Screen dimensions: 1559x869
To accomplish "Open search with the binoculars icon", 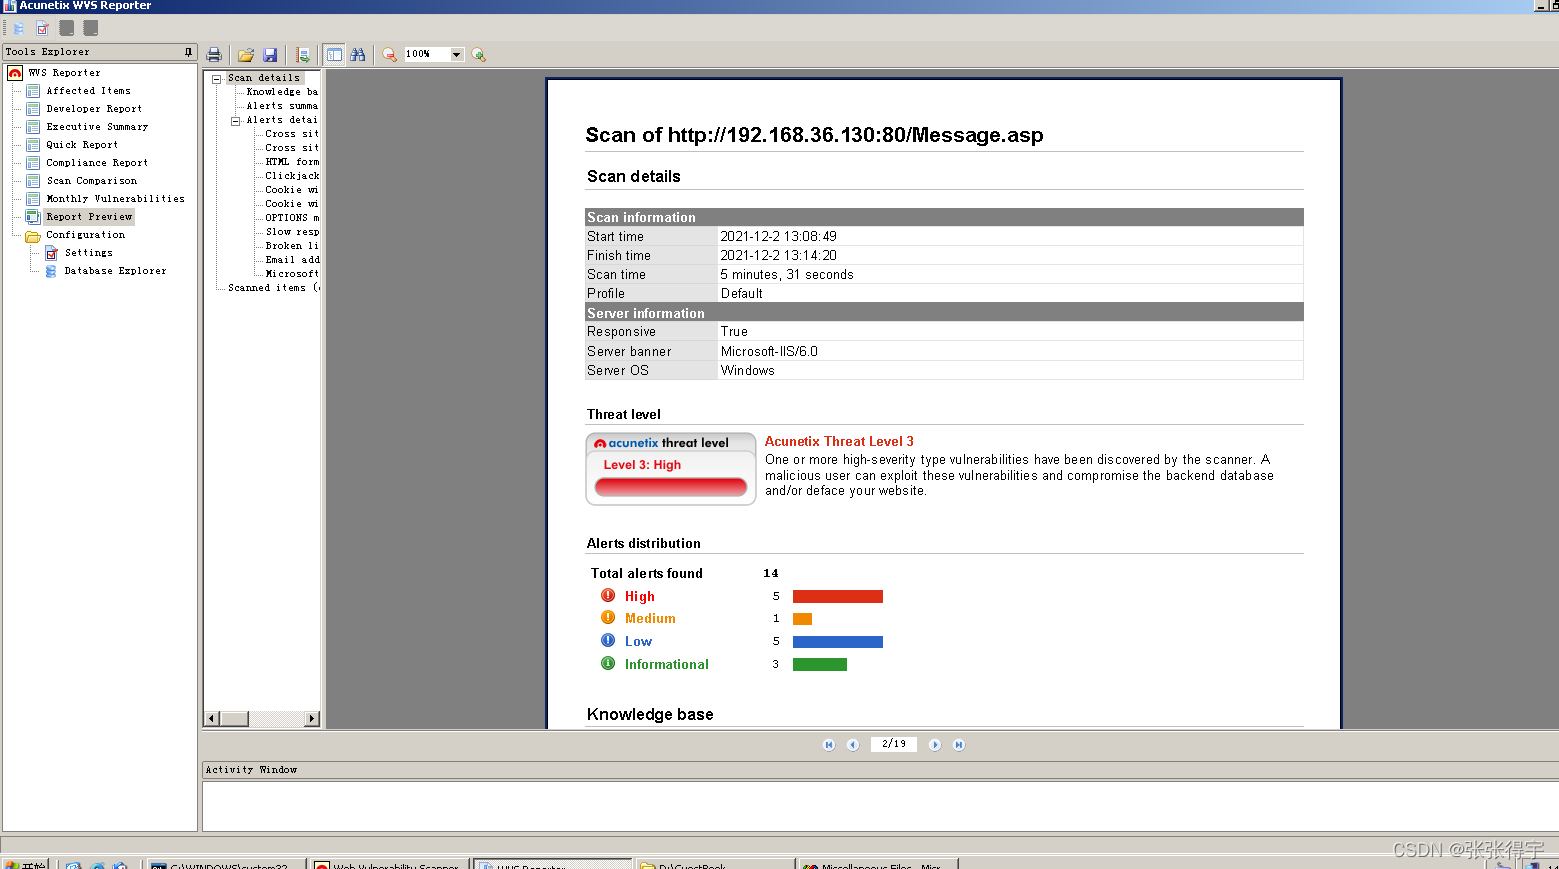I will [x=358, y=55].
